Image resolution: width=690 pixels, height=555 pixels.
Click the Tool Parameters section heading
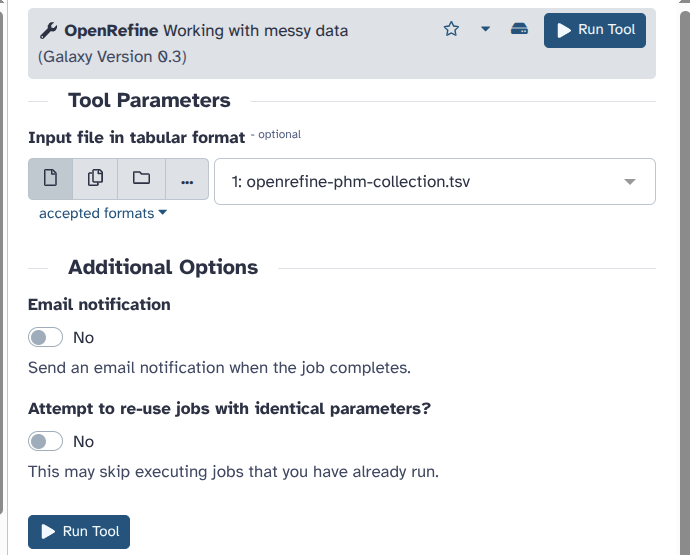click(149, 100)
